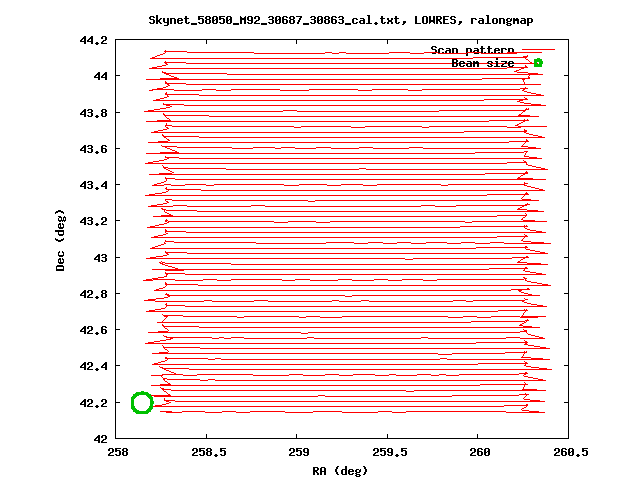640x480 pixels.
Task: Click the 44.2 Dec axis tick label
Action: pyautogui.click(x=94, y=40)
